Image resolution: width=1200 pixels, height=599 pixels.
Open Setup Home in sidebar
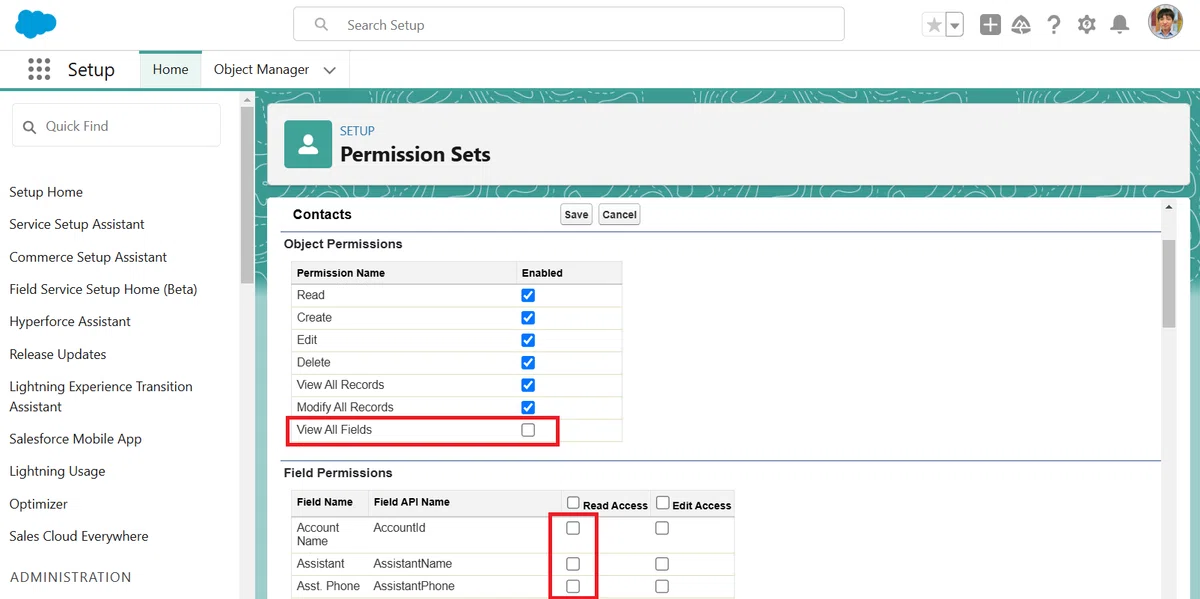[46, 192]
